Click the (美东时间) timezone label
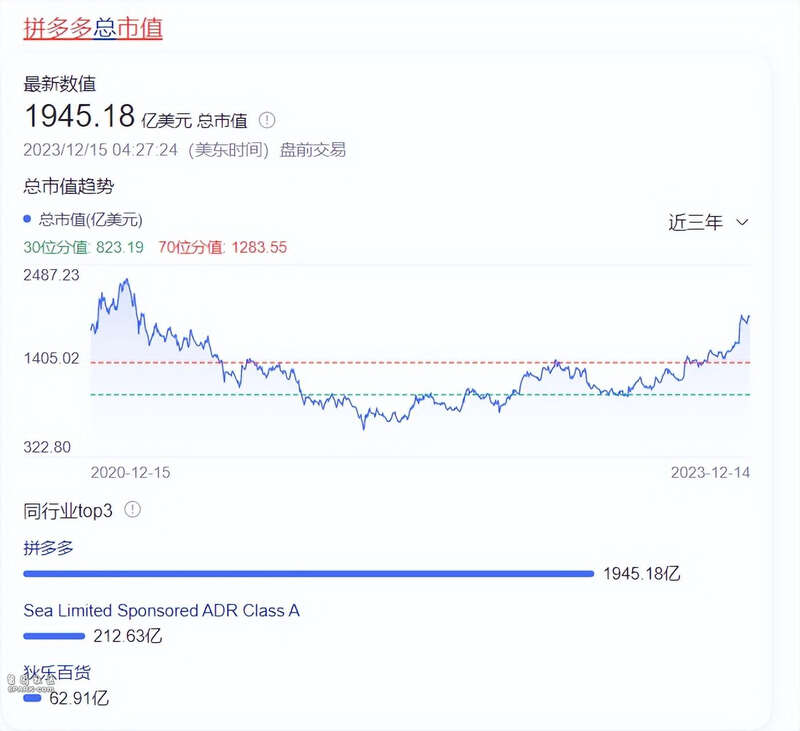This screenshot has width=800, height=731. (x=228, y=150)
